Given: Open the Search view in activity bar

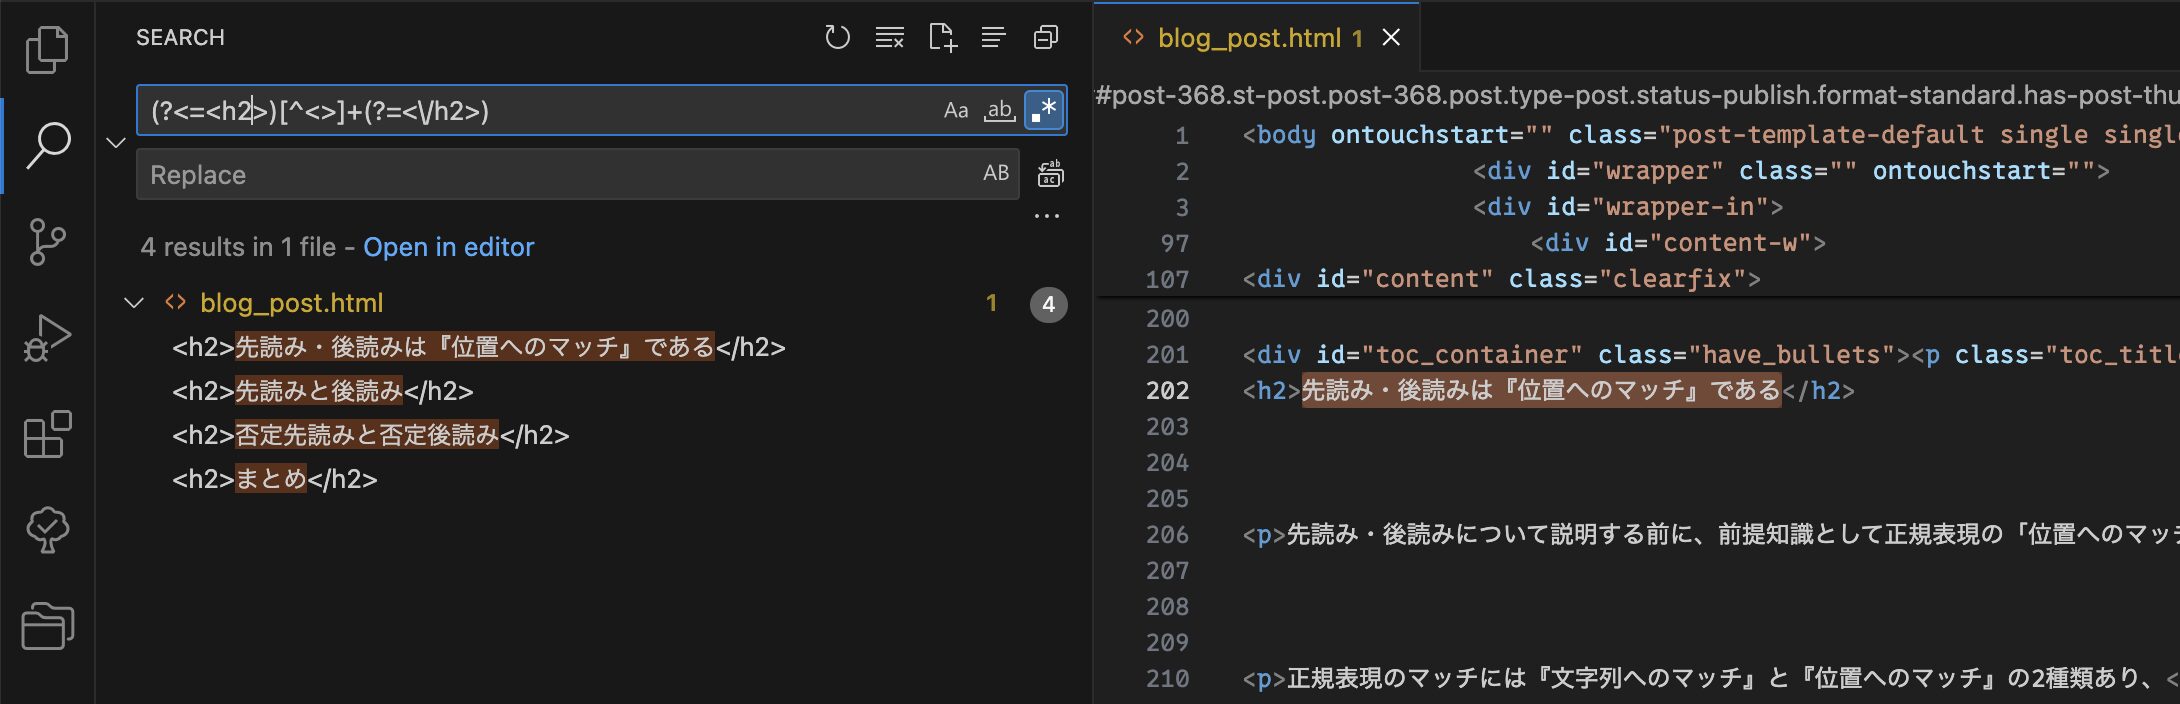Looking at the screenshot, I should click(47, 145).
